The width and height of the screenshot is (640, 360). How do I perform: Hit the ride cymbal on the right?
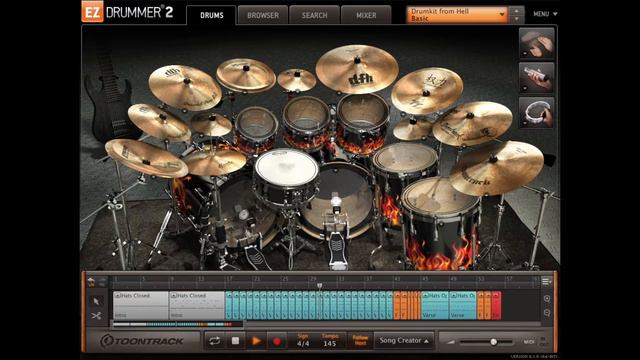click(472, 123)
